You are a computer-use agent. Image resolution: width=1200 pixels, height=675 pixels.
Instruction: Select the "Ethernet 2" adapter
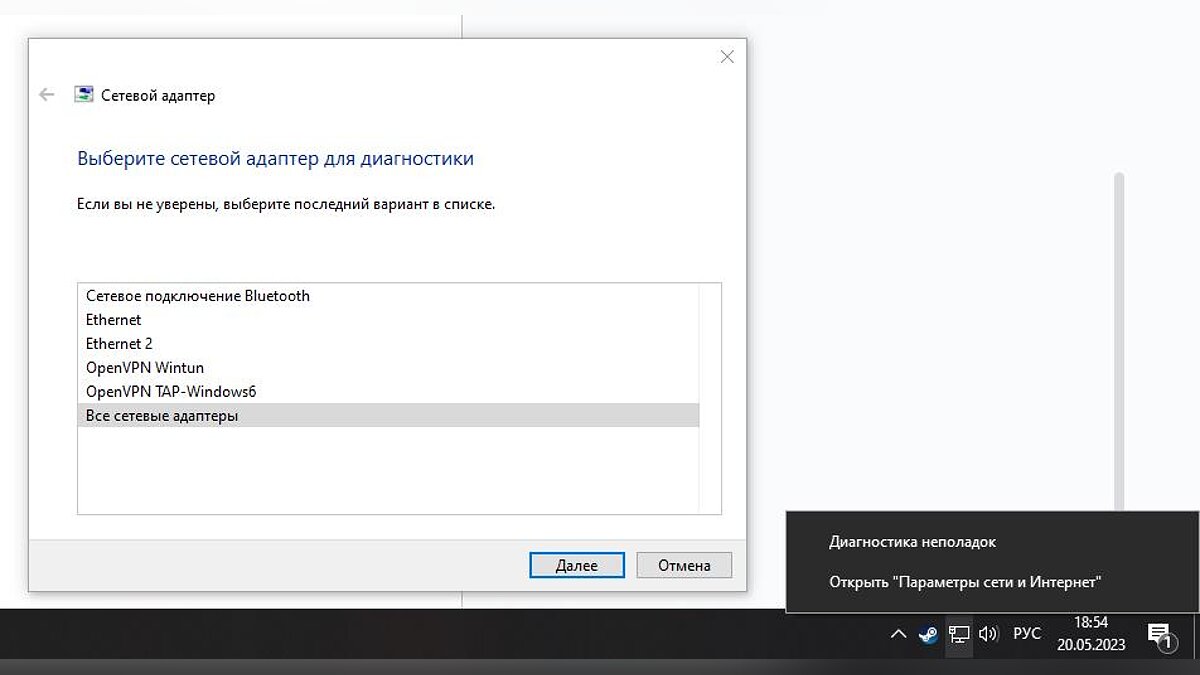[x=120, y=344]
